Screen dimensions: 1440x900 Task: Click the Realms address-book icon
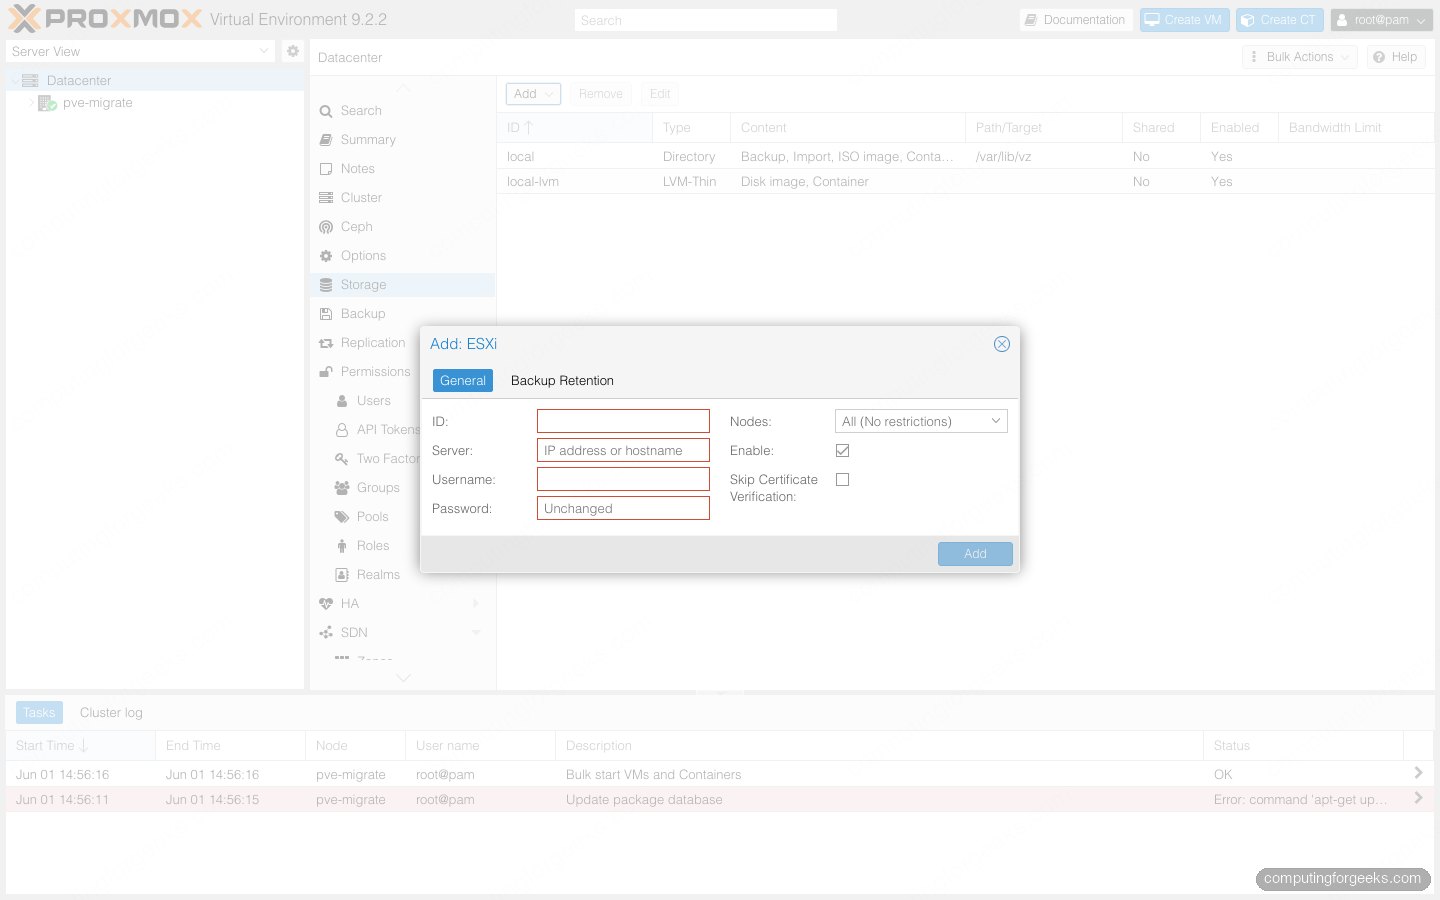tap(342, 575)
